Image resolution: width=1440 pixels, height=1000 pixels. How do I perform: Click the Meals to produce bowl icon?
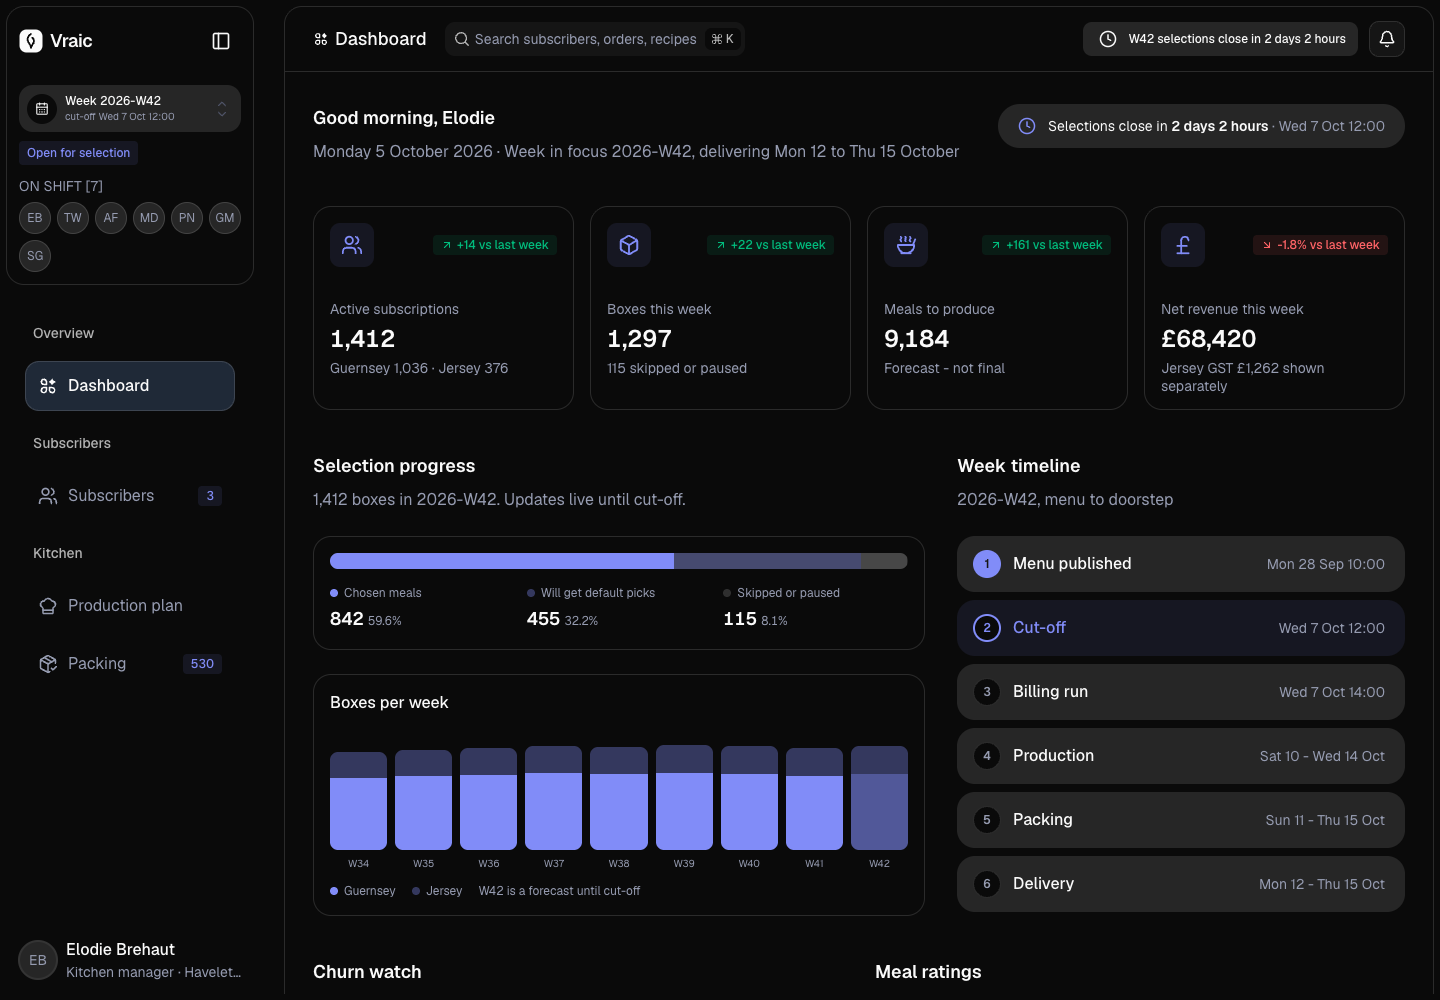[906, 245]
